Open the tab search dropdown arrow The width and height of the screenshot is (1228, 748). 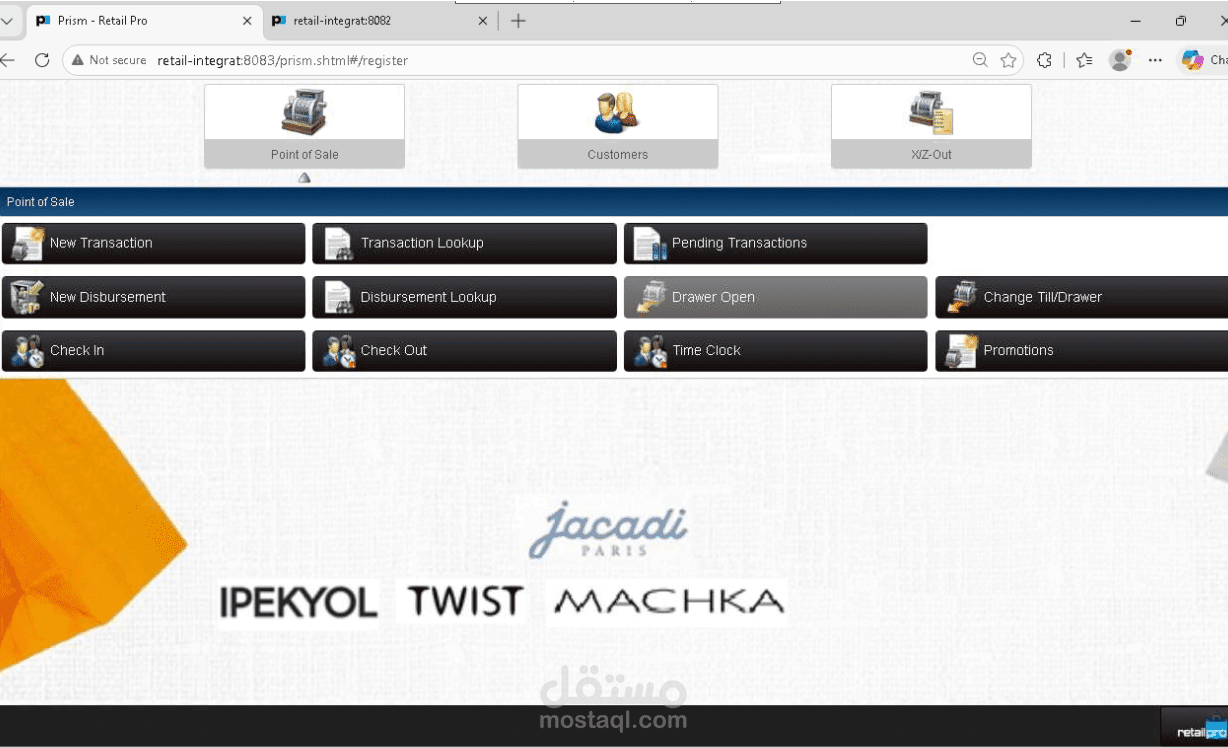coord(8,20)
